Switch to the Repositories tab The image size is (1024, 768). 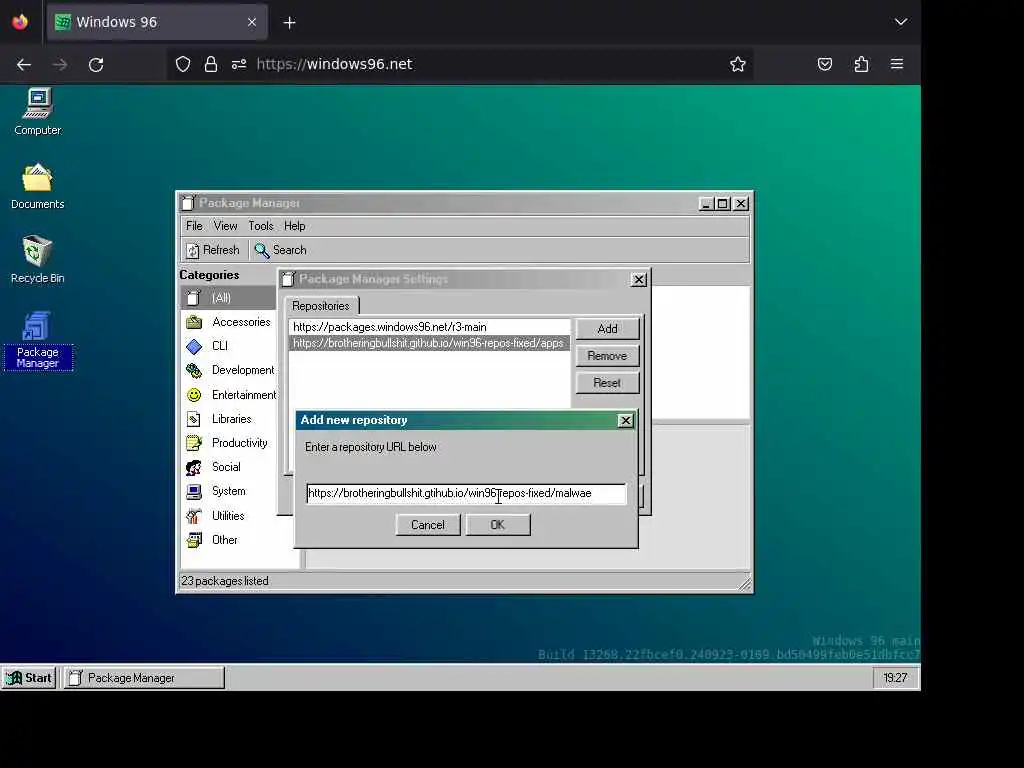click(x=321, y=306)
